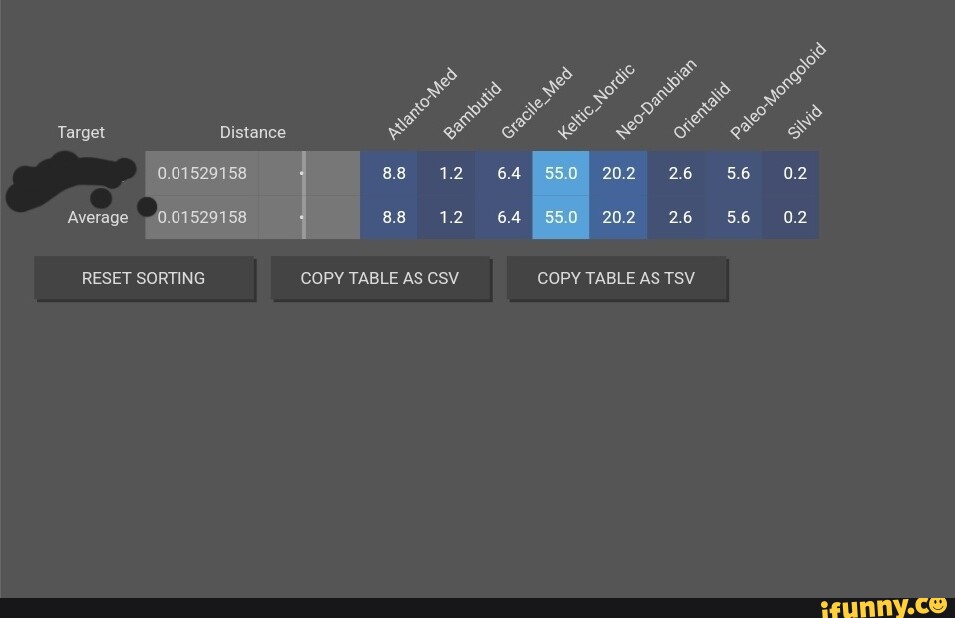Open the ifunny.co watermark logo
Screen dimensions: 955x618
point(883,606)
